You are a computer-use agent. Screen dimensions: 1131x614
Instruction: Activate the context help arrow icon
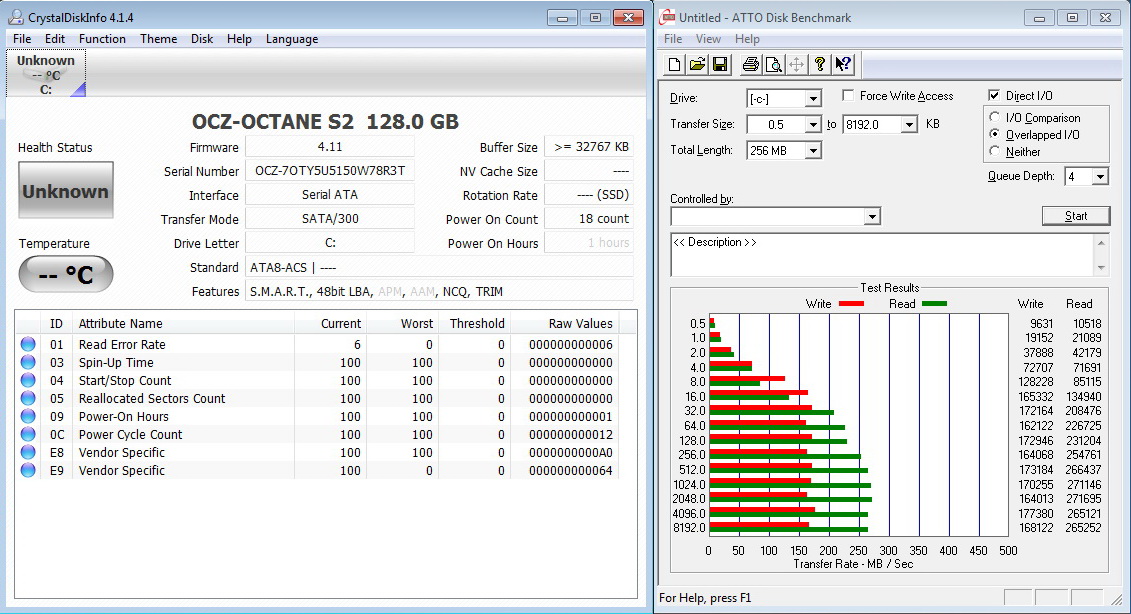pyautogui.click(x=842, y=65)
